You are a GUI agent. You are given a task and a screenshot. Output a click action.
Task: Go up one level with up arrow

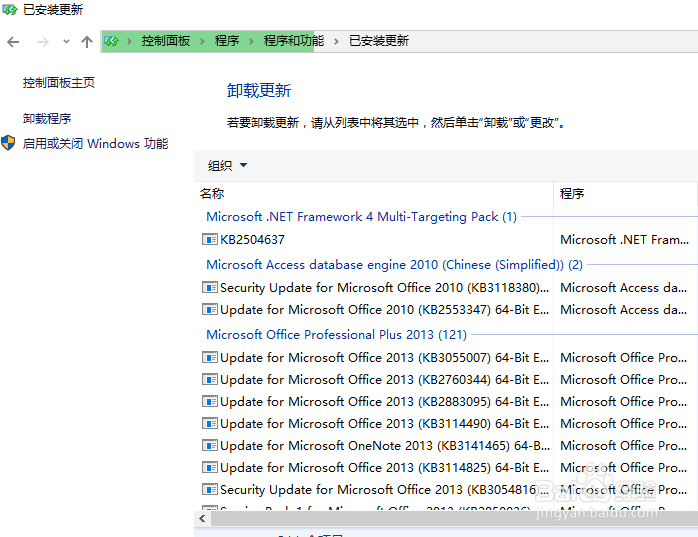pyautogui.click(x=87, y=42)
